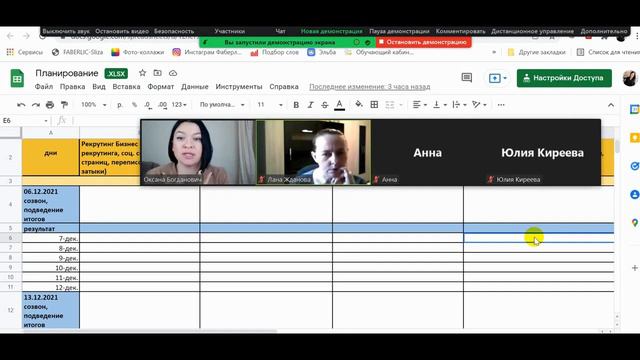Open the font dropdown (По умолча...)

[222, 105]
